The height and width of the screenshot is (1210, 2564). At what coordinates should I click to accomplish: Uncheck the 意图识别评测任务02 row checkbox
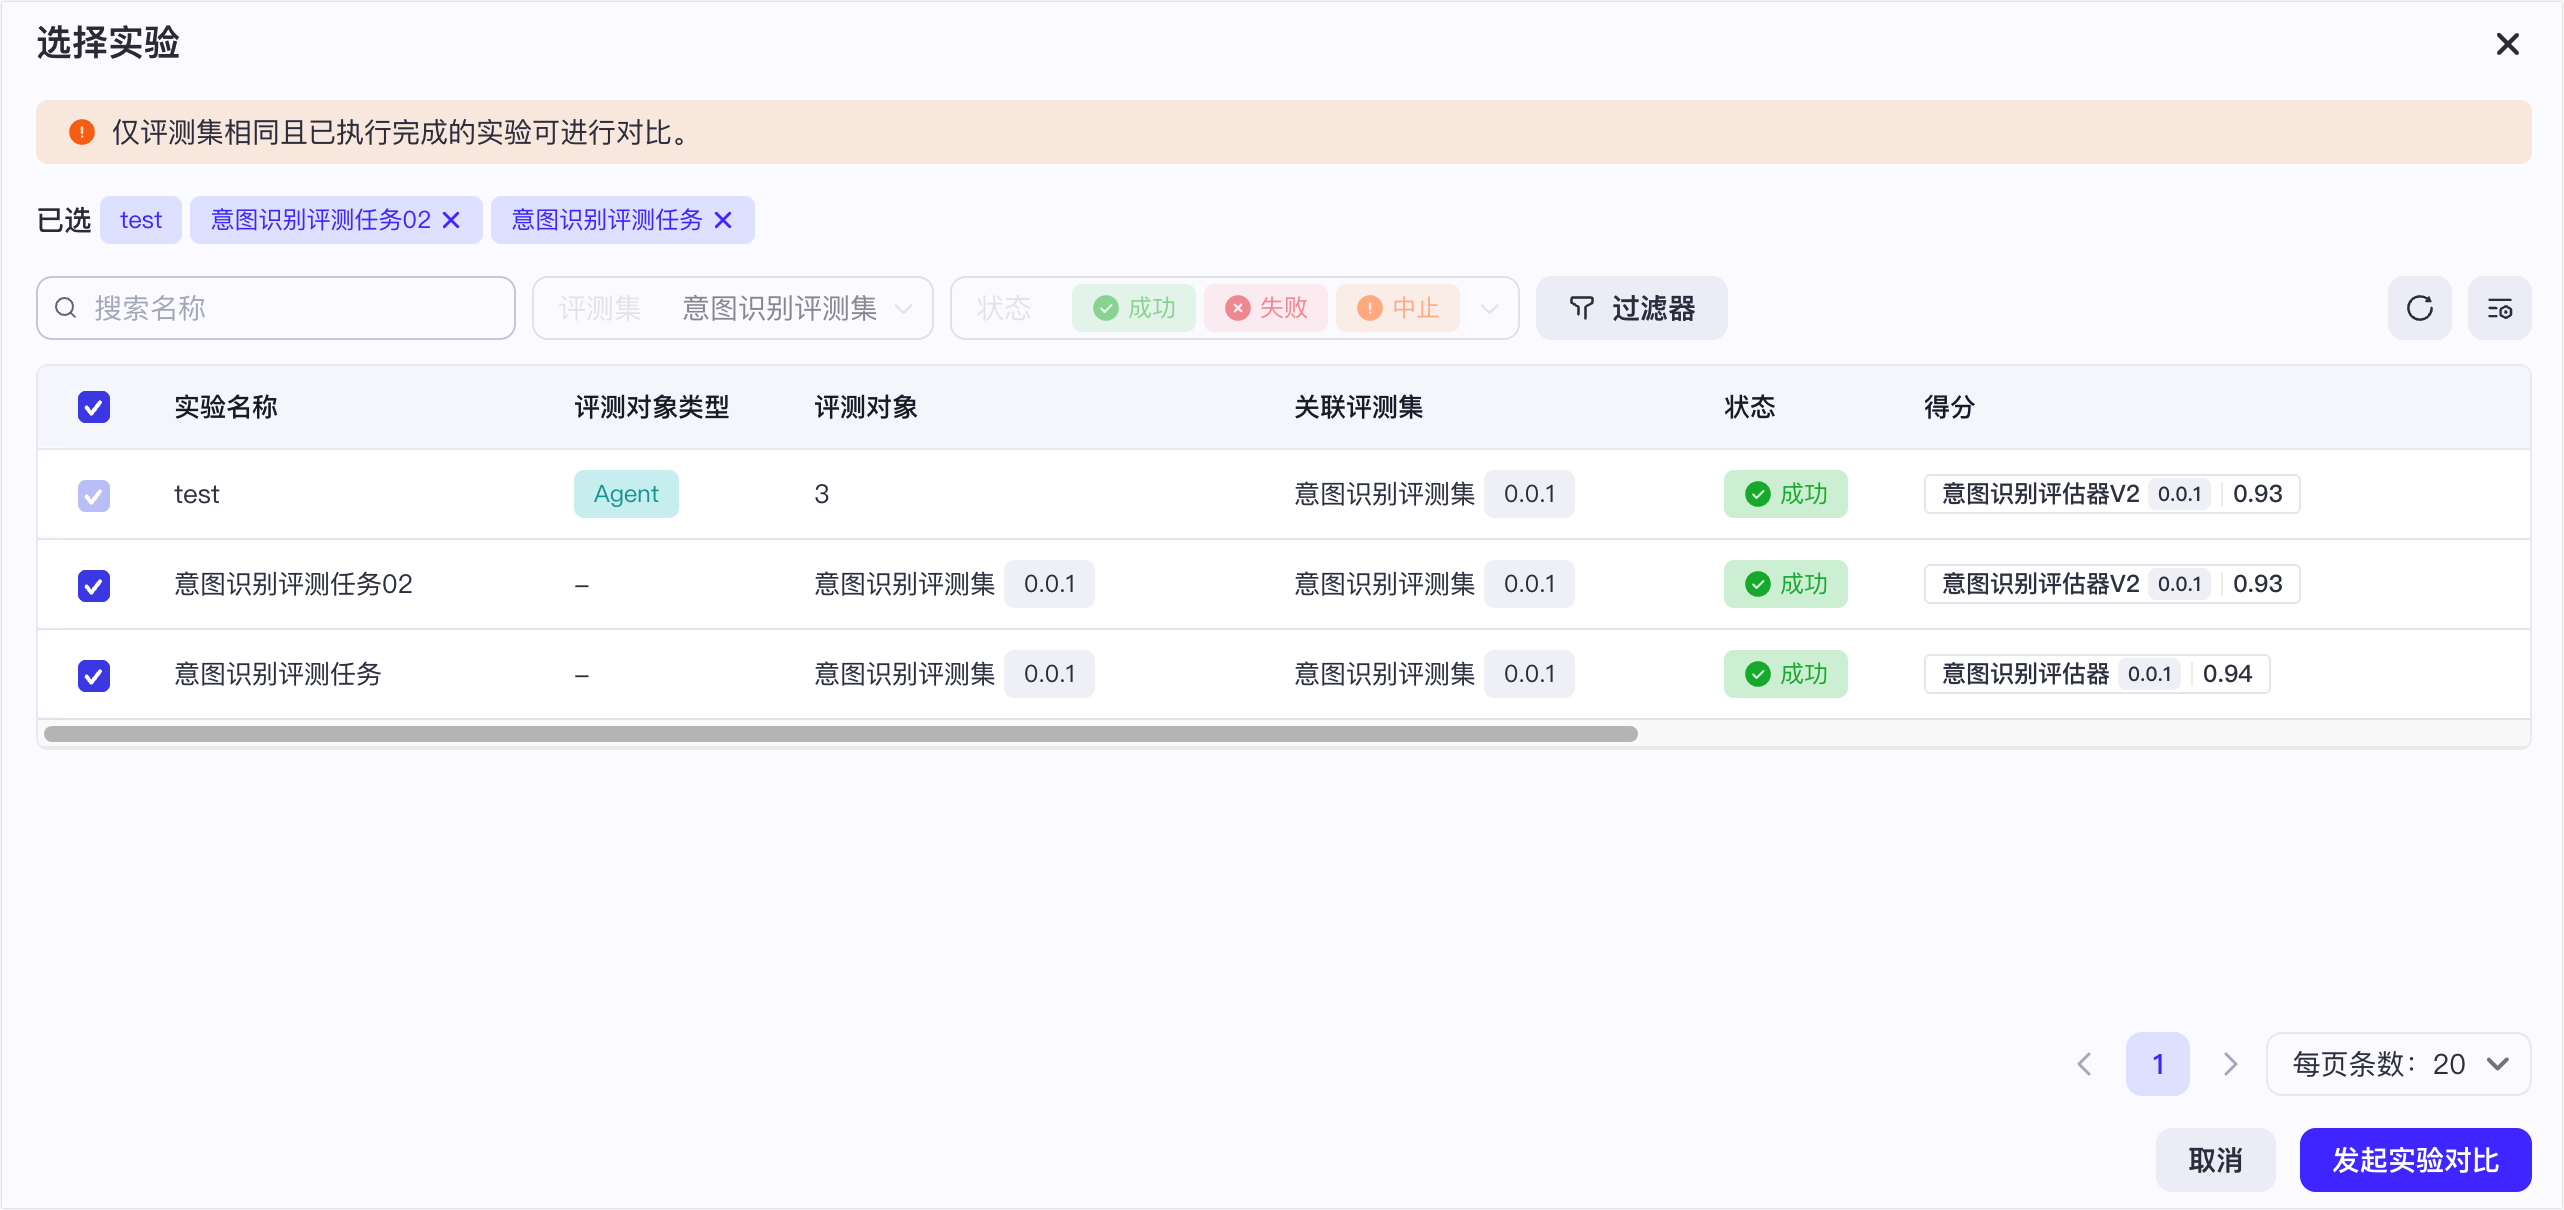[x=94, y=585]
